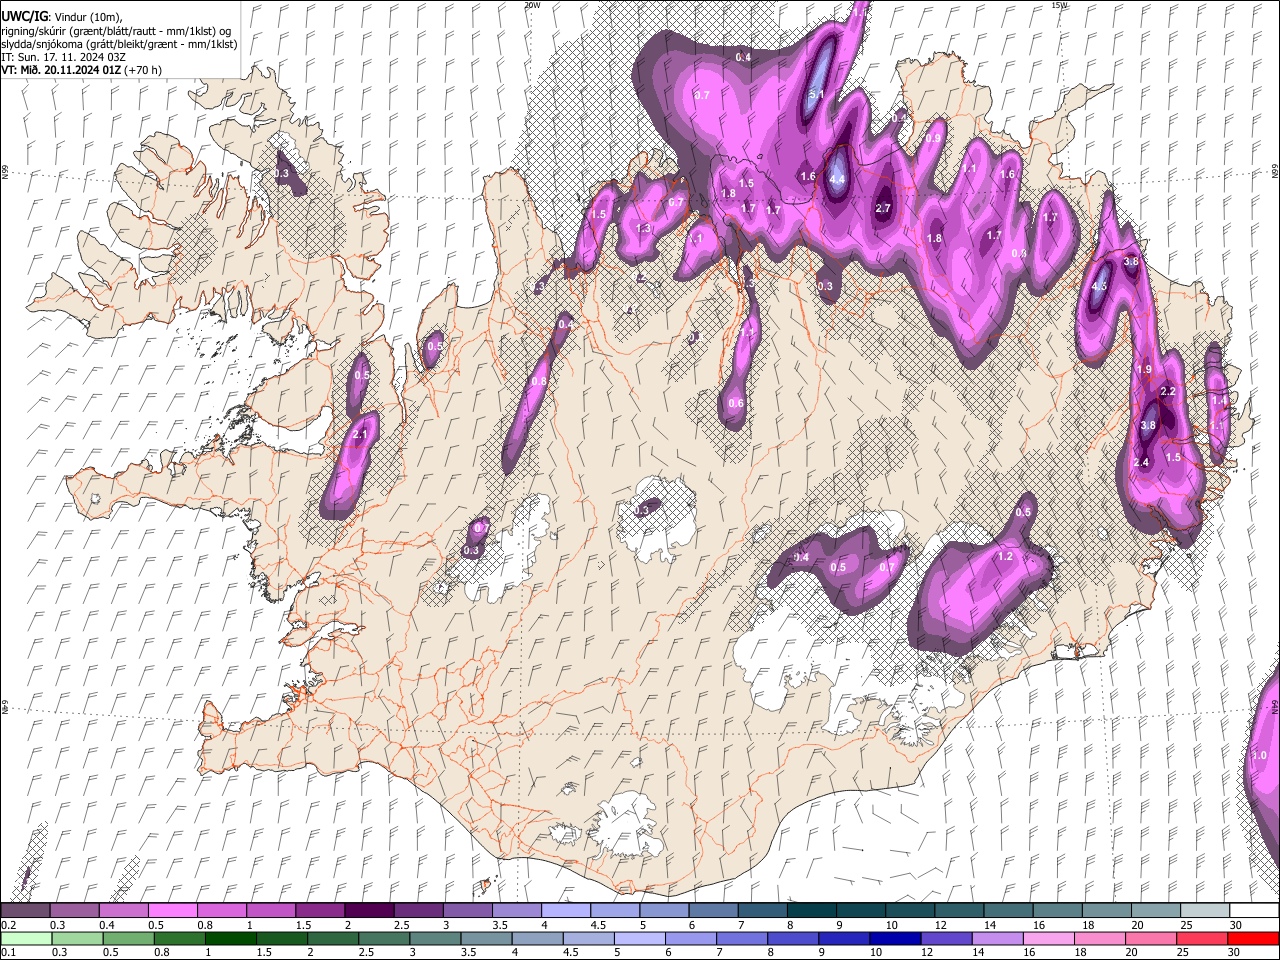Select the 1.5 purple swatch, snow scale
The image size is (1280, 960).
(x=320, y=911)
